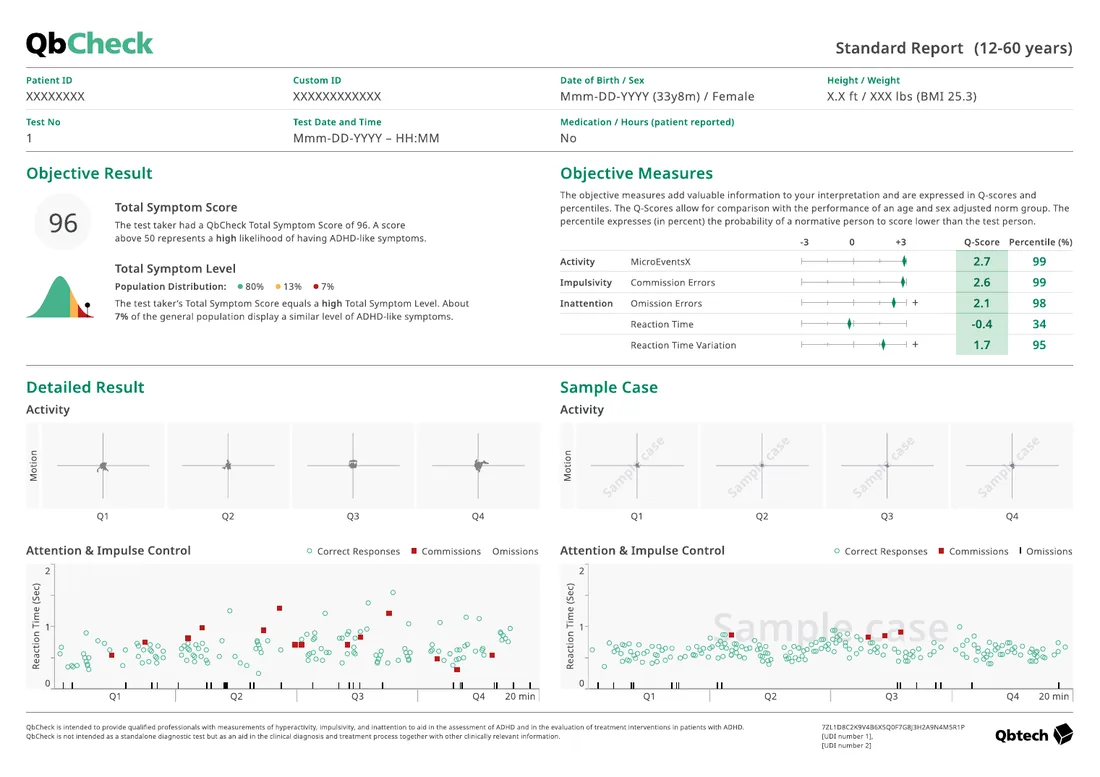Click the orange 13% legend dot
Image resolution: width=1100 pixels, height=777 pixels.
[x=278, y=286]
